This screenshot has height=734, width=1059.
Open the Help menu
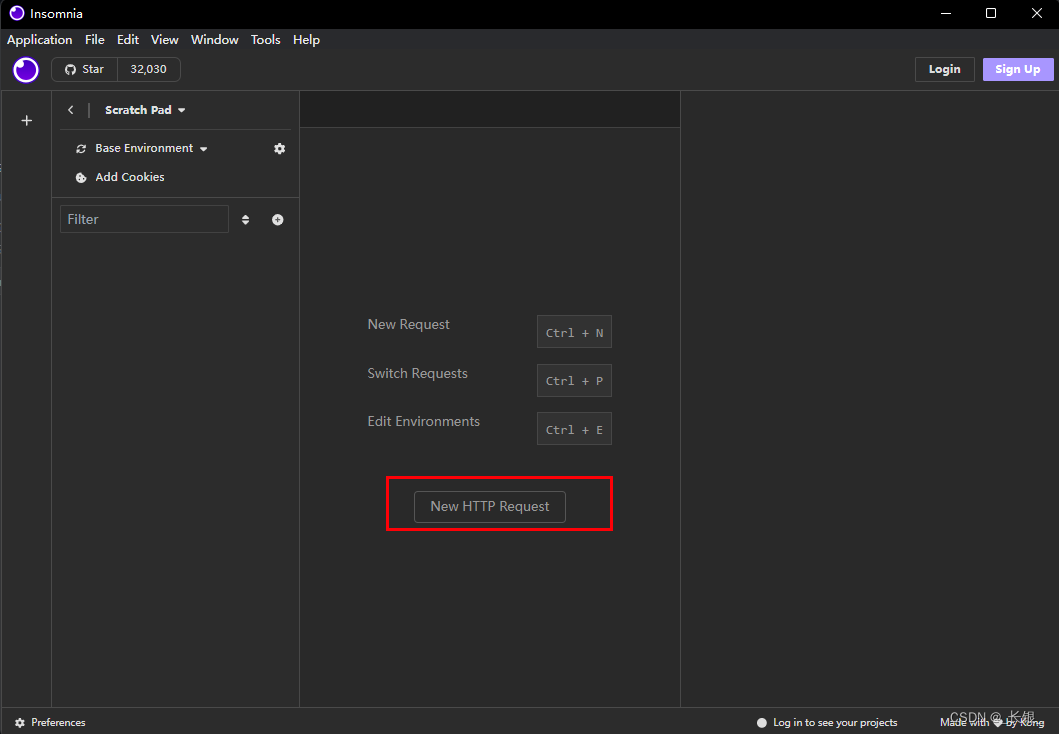306,40
